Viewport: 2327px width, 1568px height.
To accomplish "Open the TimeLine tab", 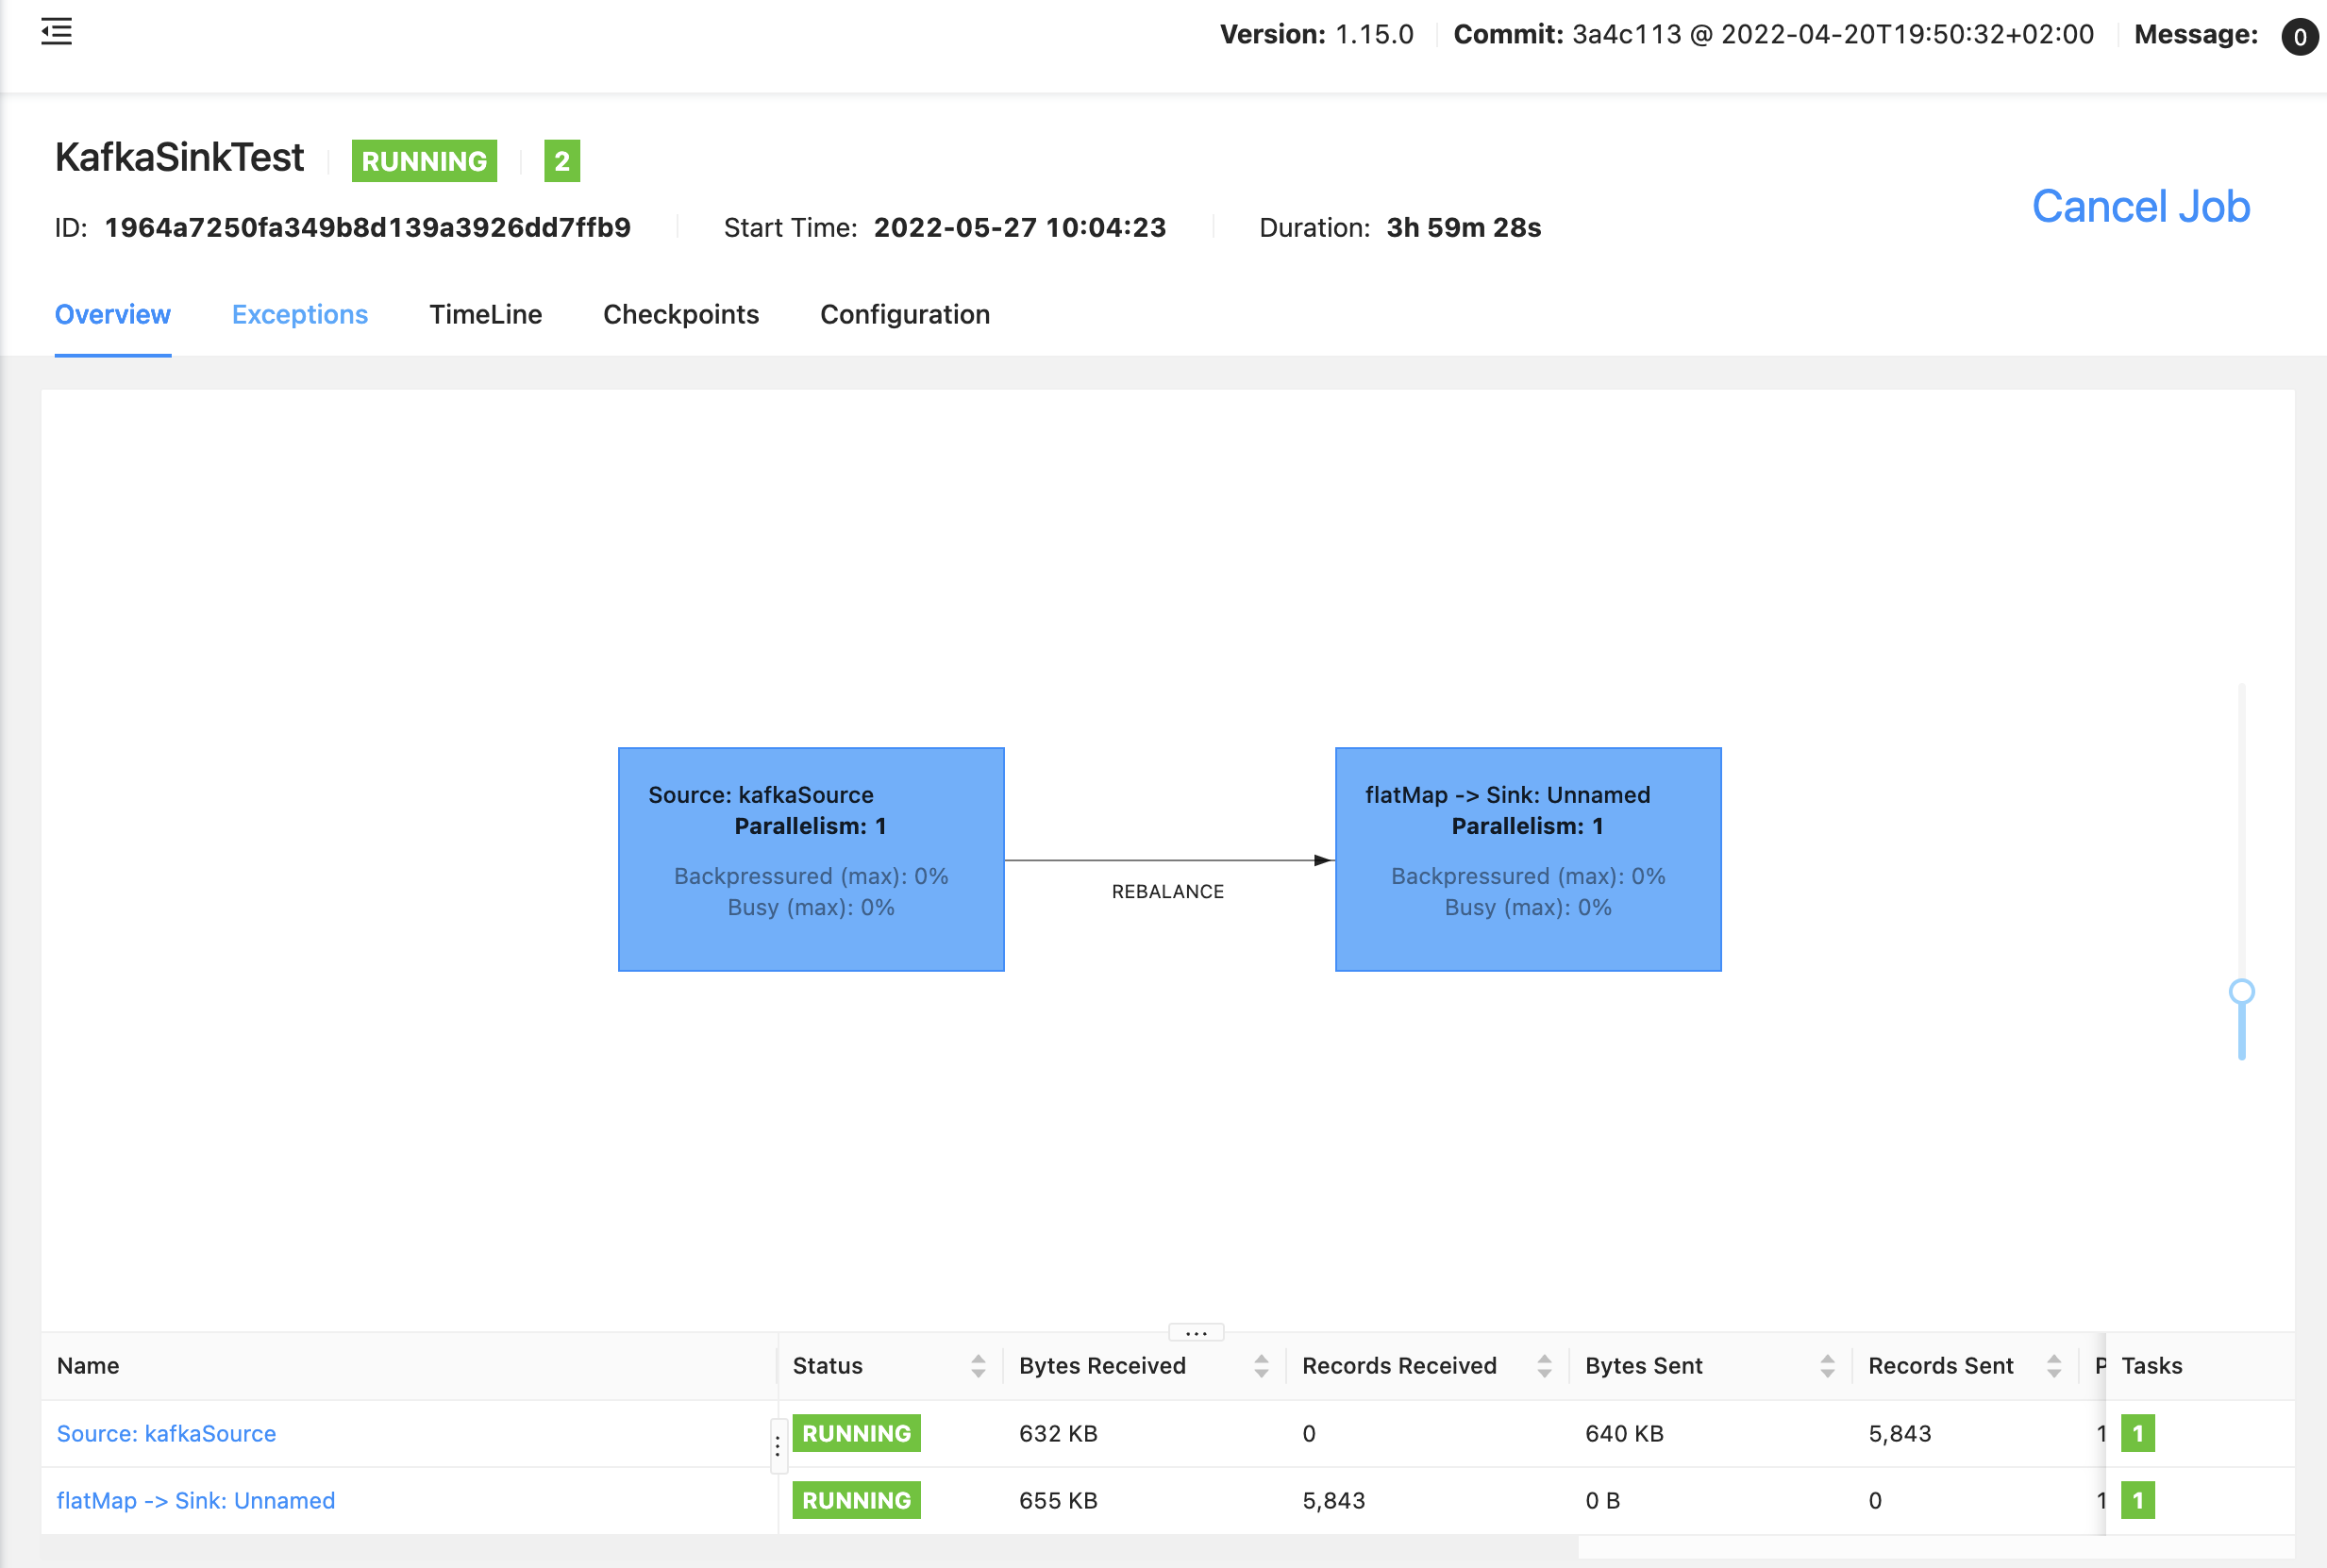I will [x=485, y=314].
